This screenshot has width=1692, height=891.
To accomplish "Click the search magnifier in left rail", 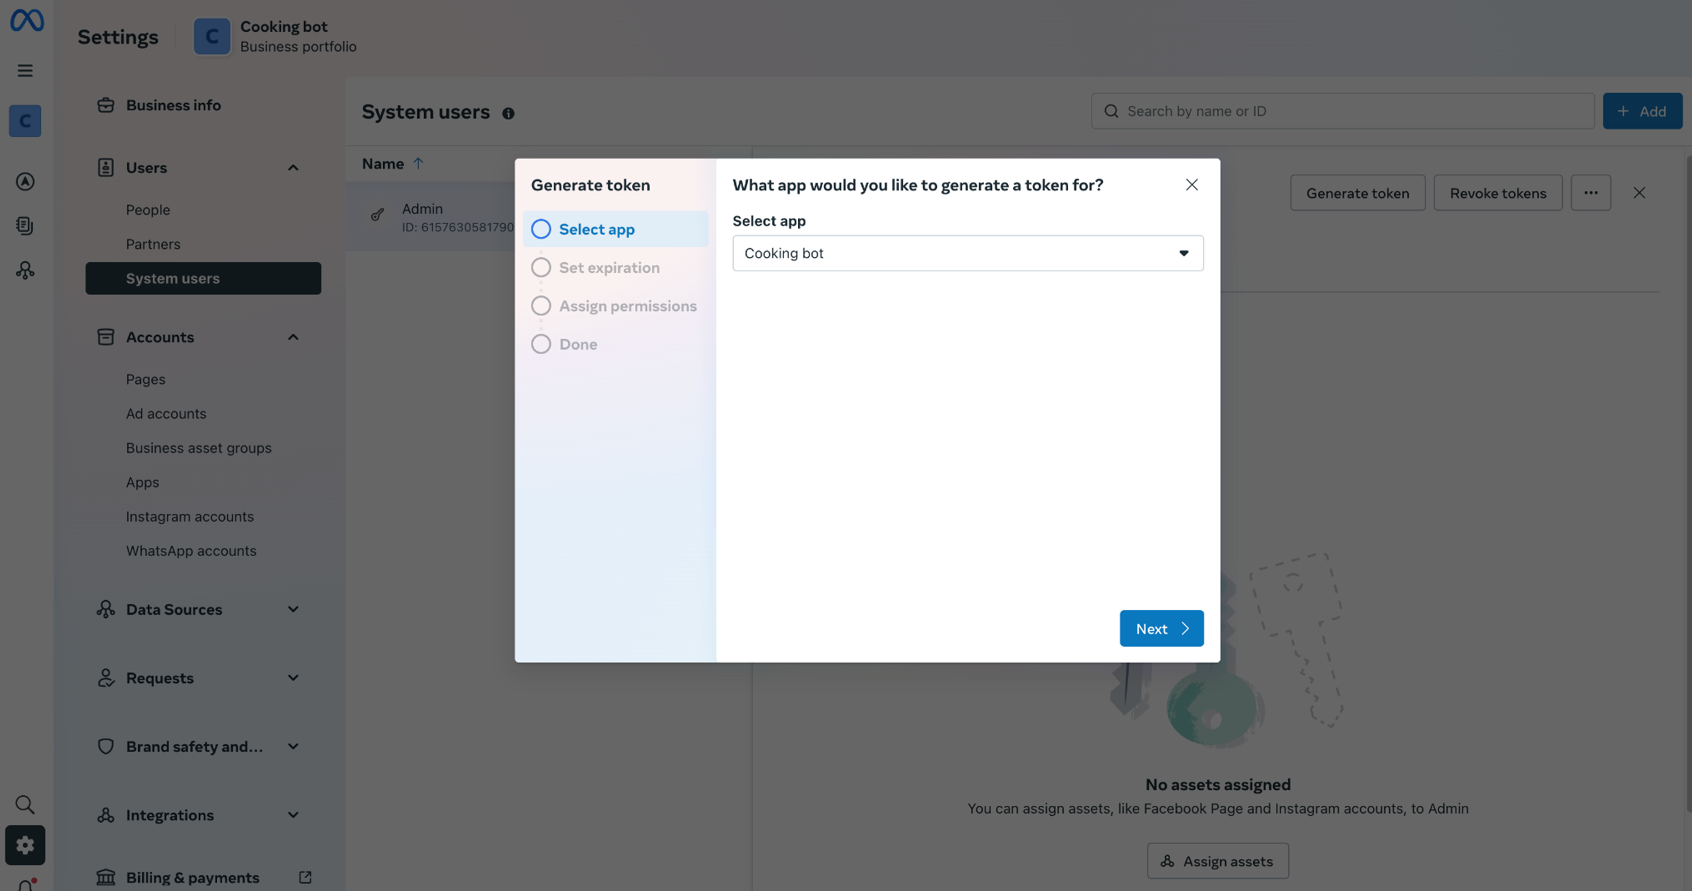I will point(25,805).
